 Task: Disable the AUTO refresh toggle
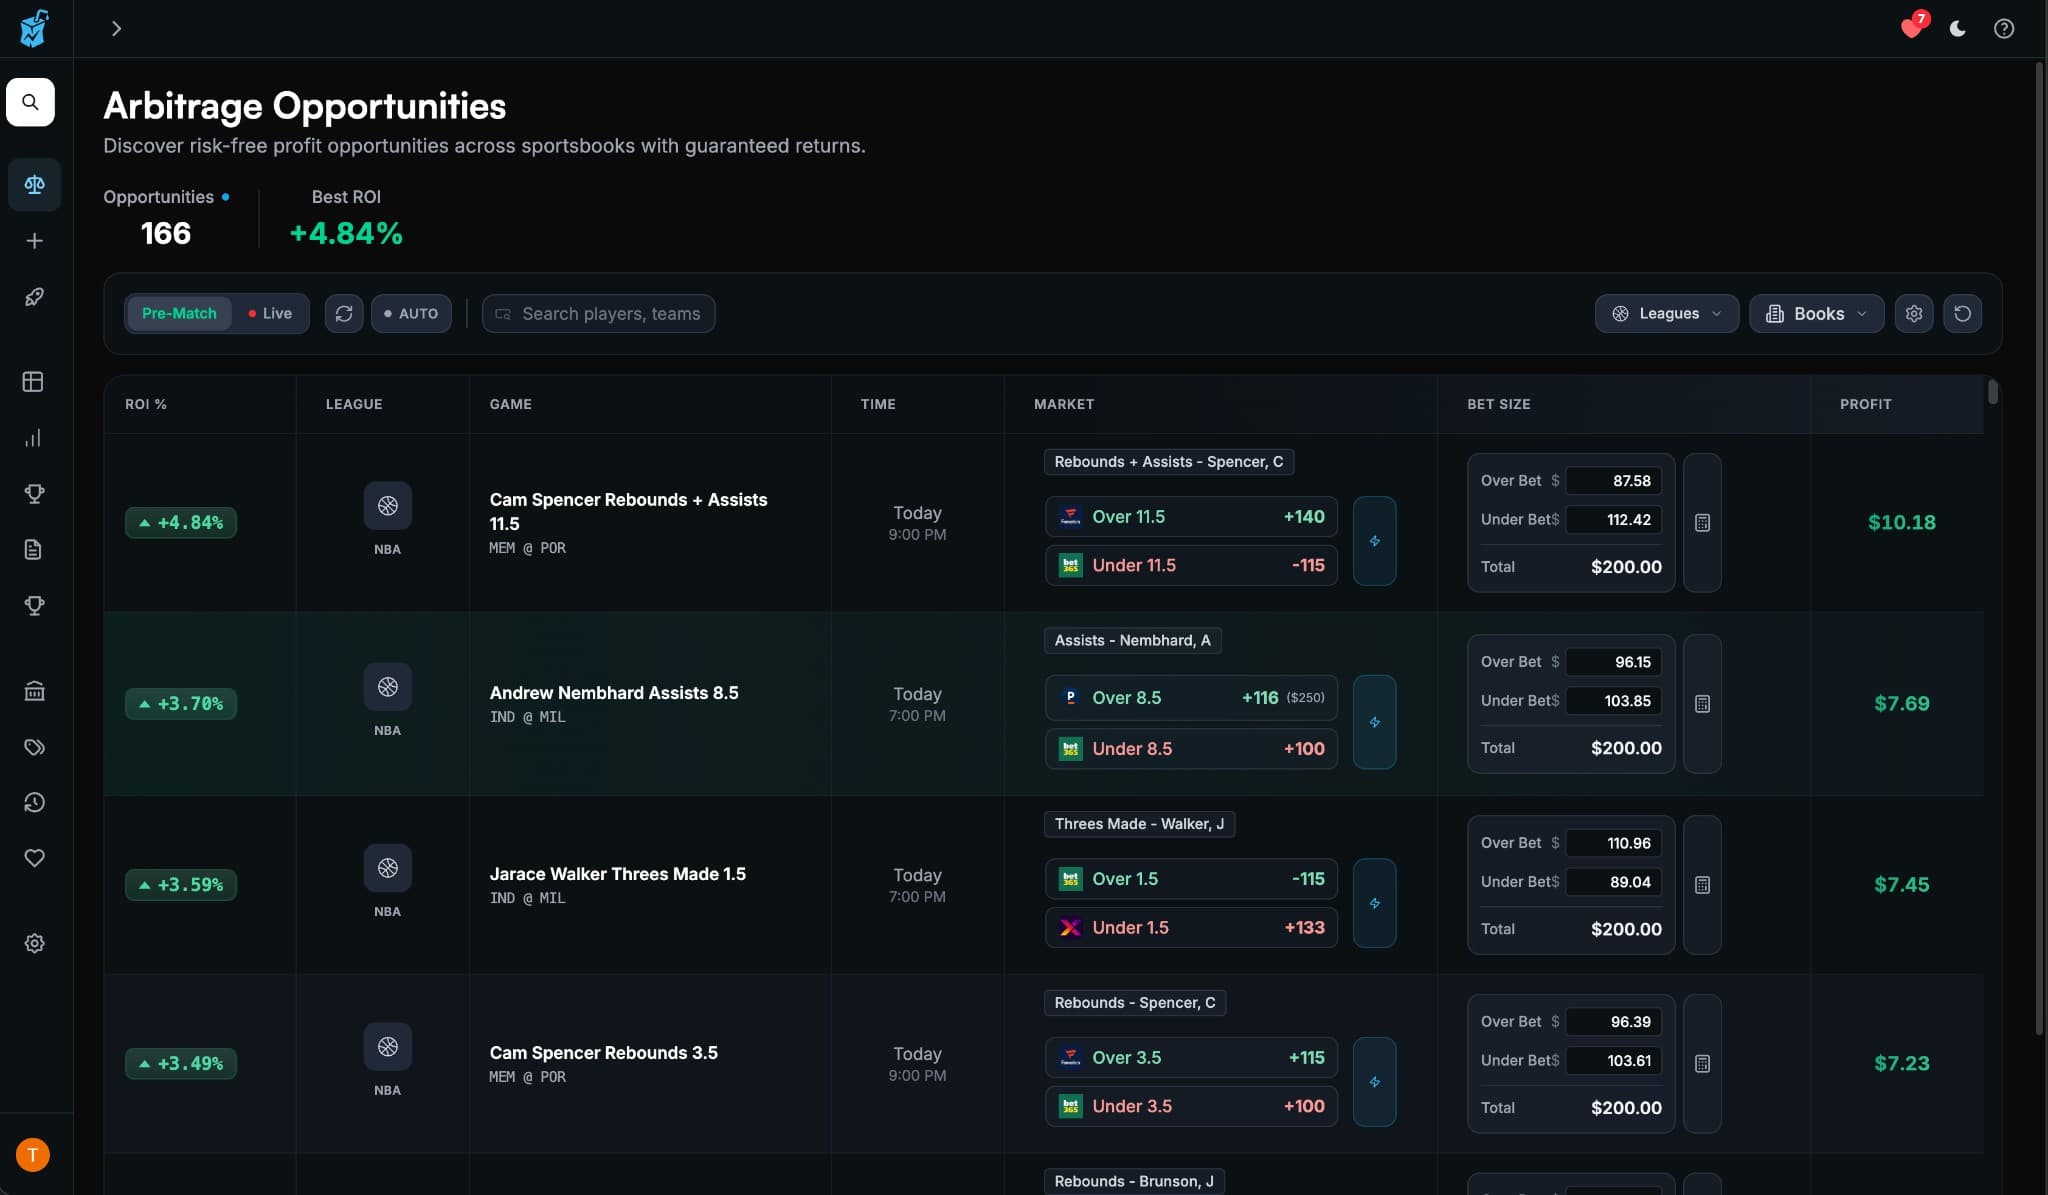click(x=411, y=313)
